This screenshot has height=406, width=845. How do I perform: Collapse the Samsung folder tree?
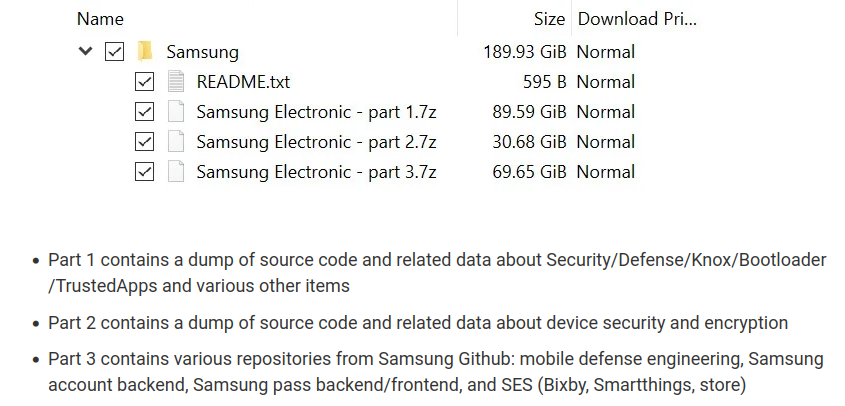(x=85, y=51)
